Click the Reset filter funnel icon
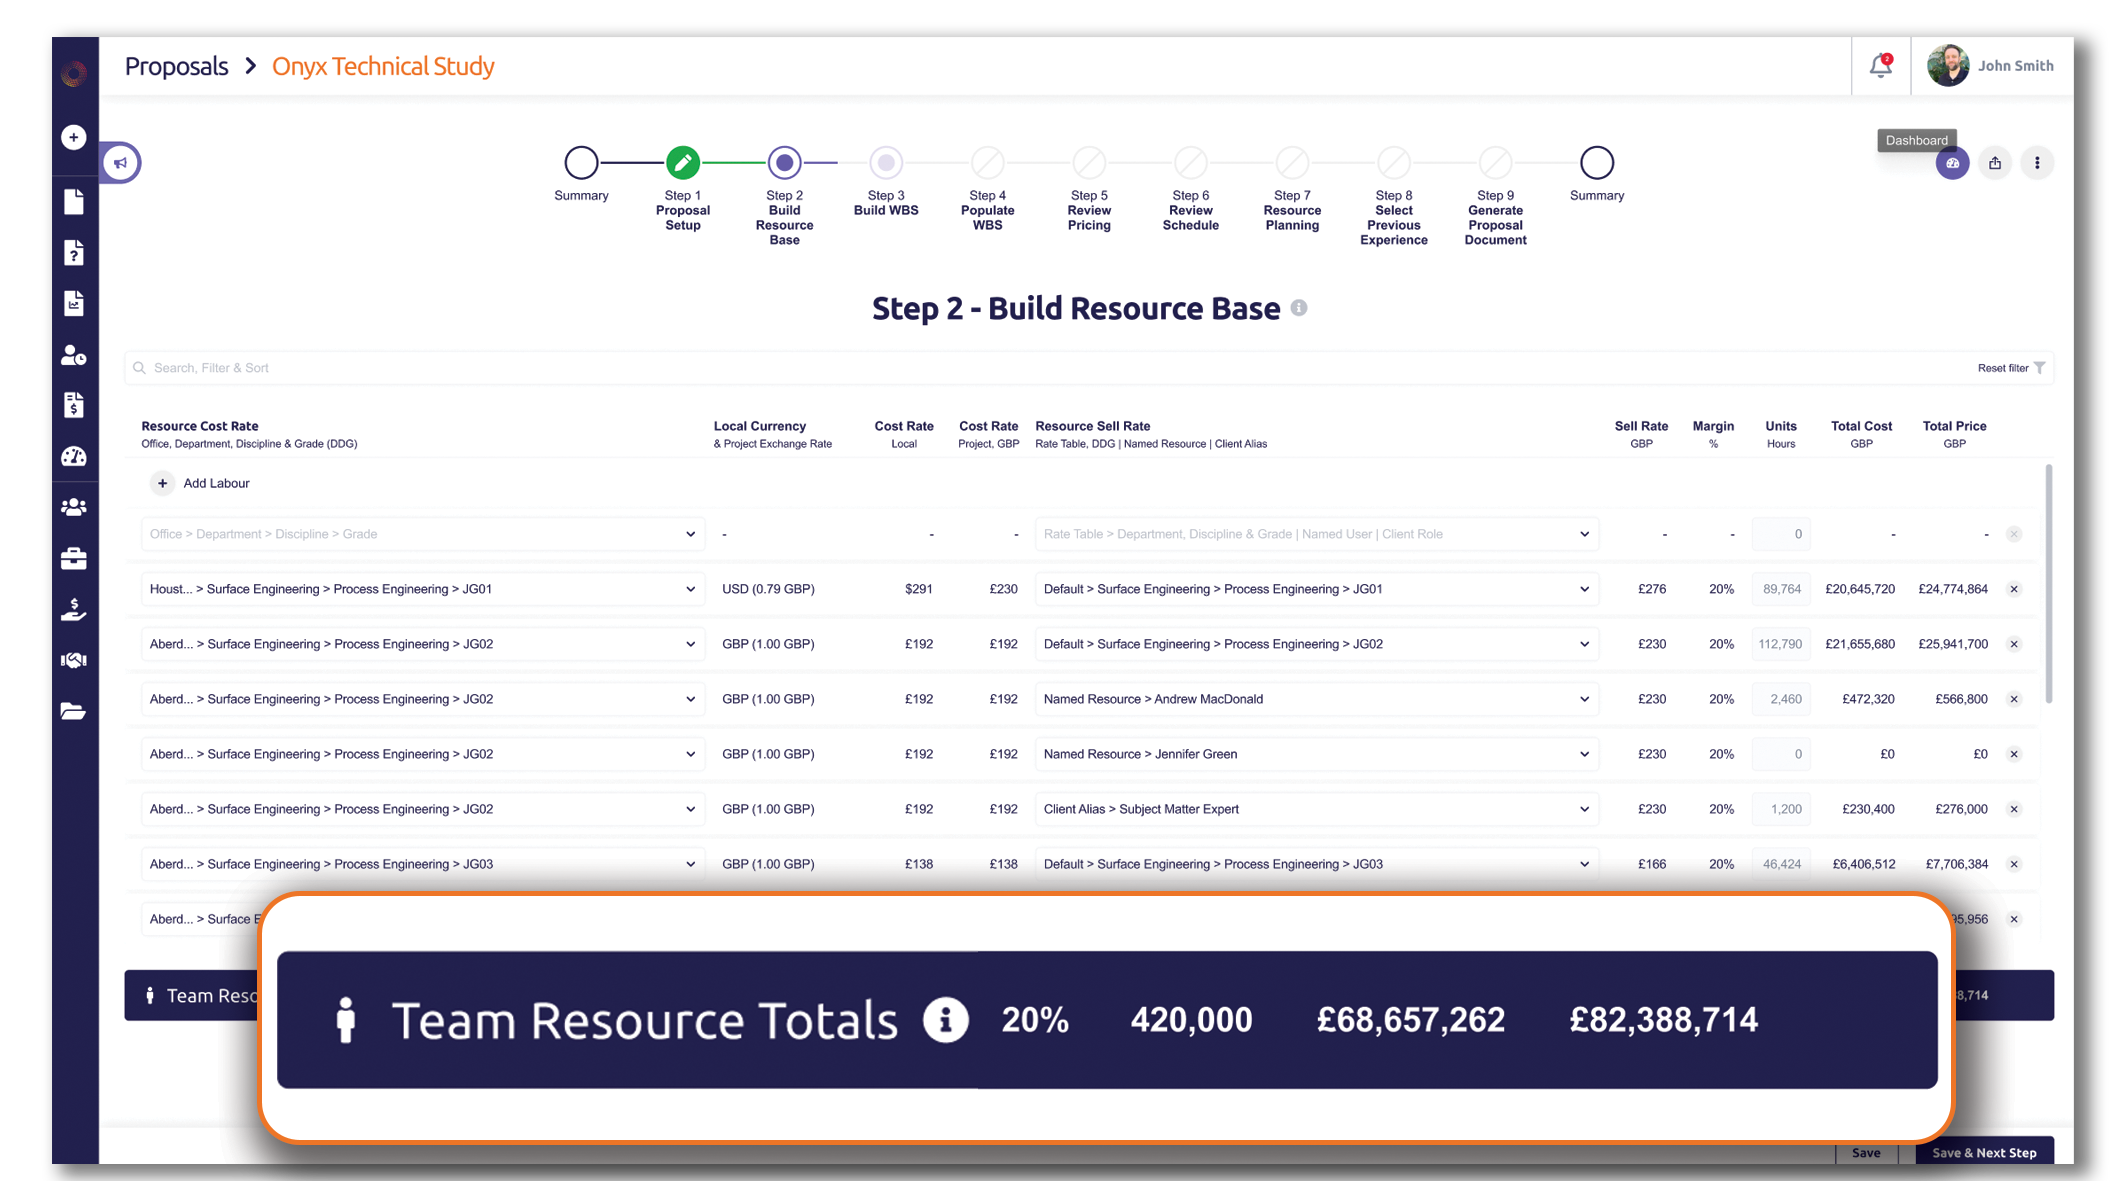 [2040, 368]
